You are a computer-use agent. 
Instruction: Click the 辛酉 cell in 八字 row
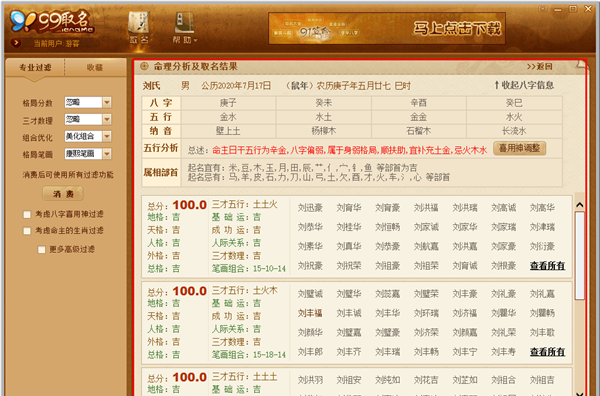click(419, 103)
